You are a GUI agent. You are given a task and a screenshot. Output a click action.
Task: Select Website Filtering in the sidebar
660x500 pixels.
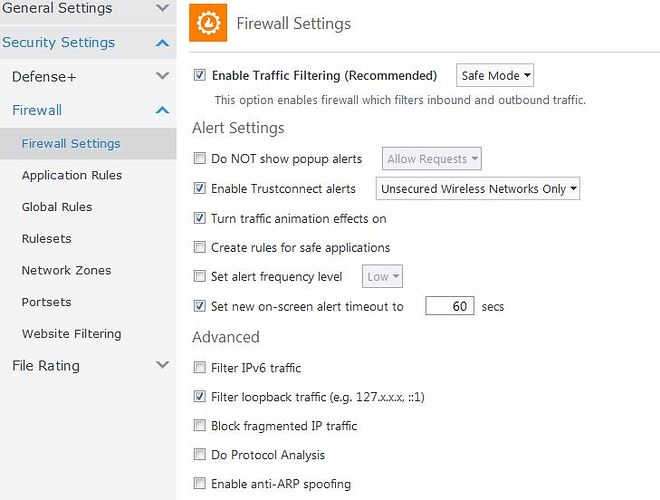72,334
